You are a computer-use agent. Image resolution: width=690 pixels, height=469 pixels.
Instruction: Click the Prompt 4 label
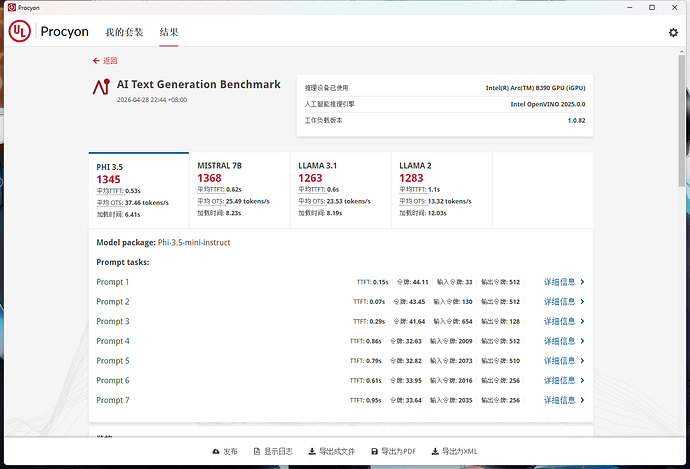tap(113, 341)
